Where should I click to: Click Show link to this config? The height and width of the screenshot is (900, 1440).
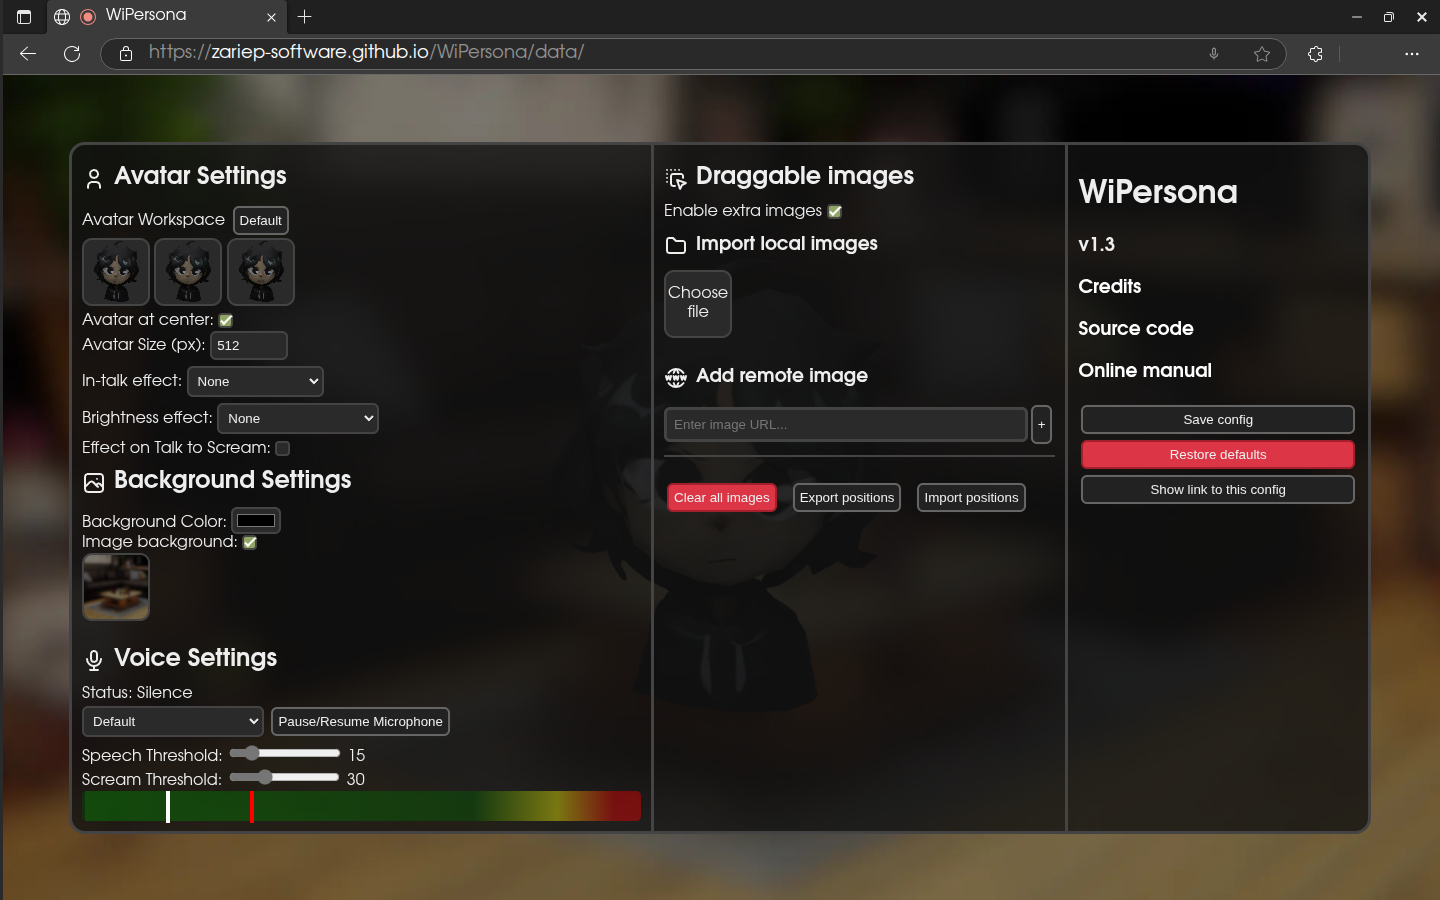[1218, 489]
